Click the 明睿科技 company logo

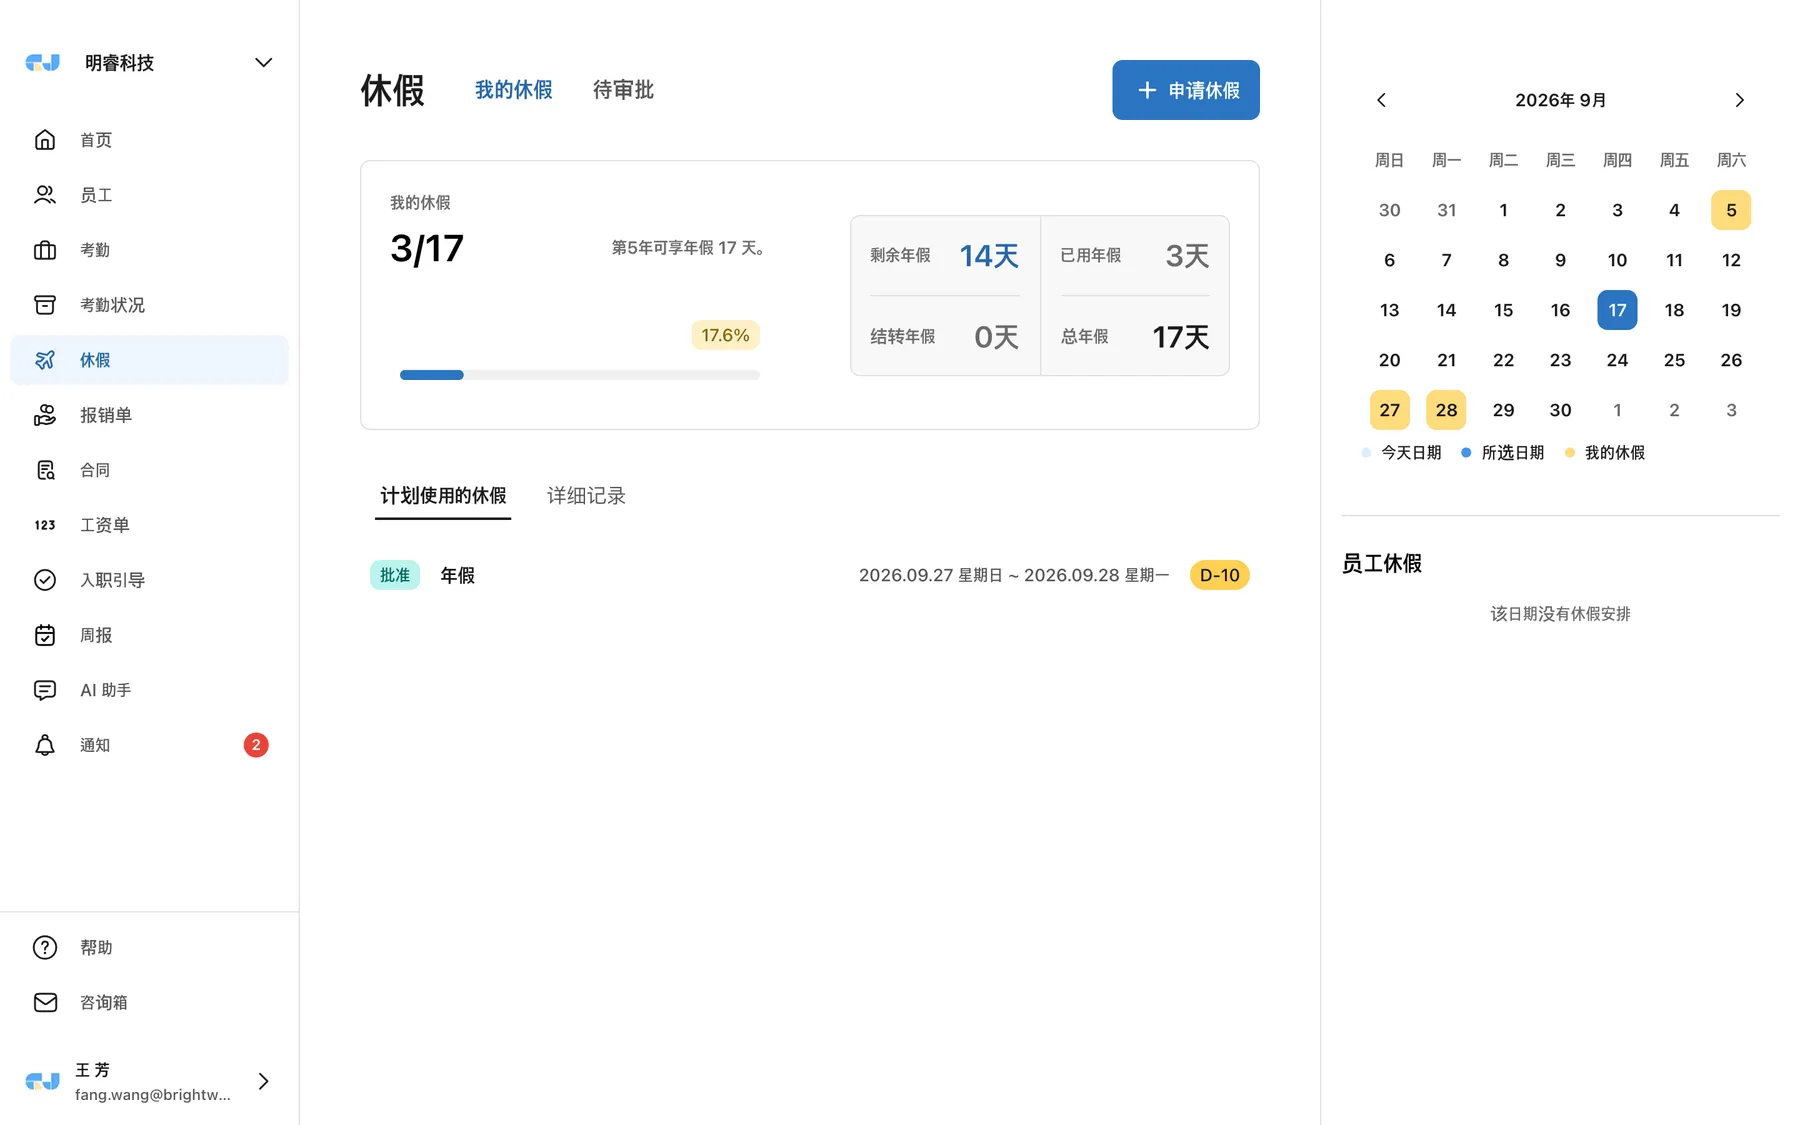(x=42, y=63)
